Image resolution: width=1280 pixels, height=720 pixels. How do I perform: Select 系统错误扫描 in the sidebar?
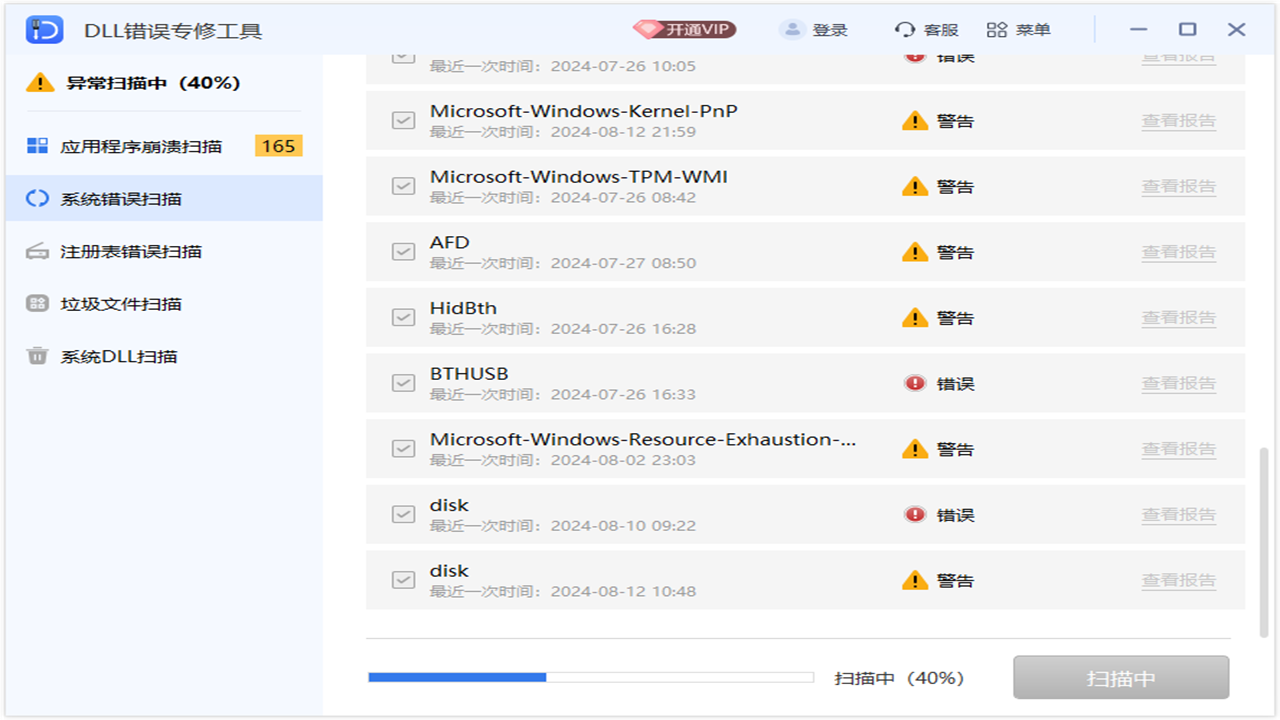pos(164,199)
